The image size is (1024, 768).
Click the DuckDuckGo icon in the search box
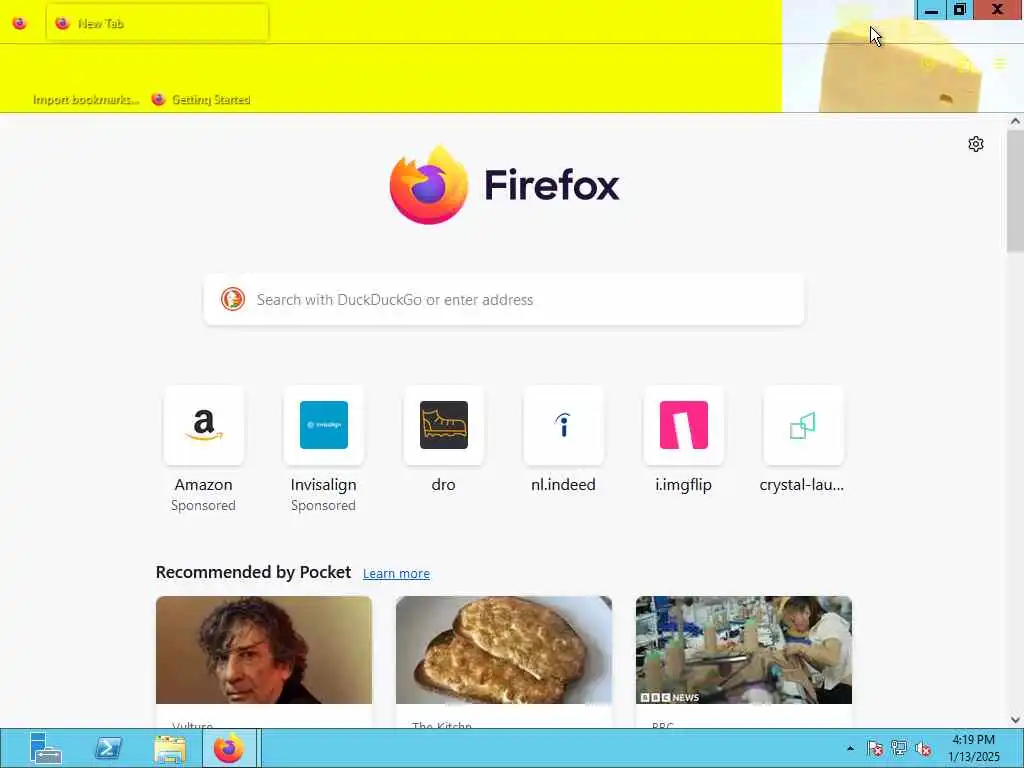[x=232, y=299]
